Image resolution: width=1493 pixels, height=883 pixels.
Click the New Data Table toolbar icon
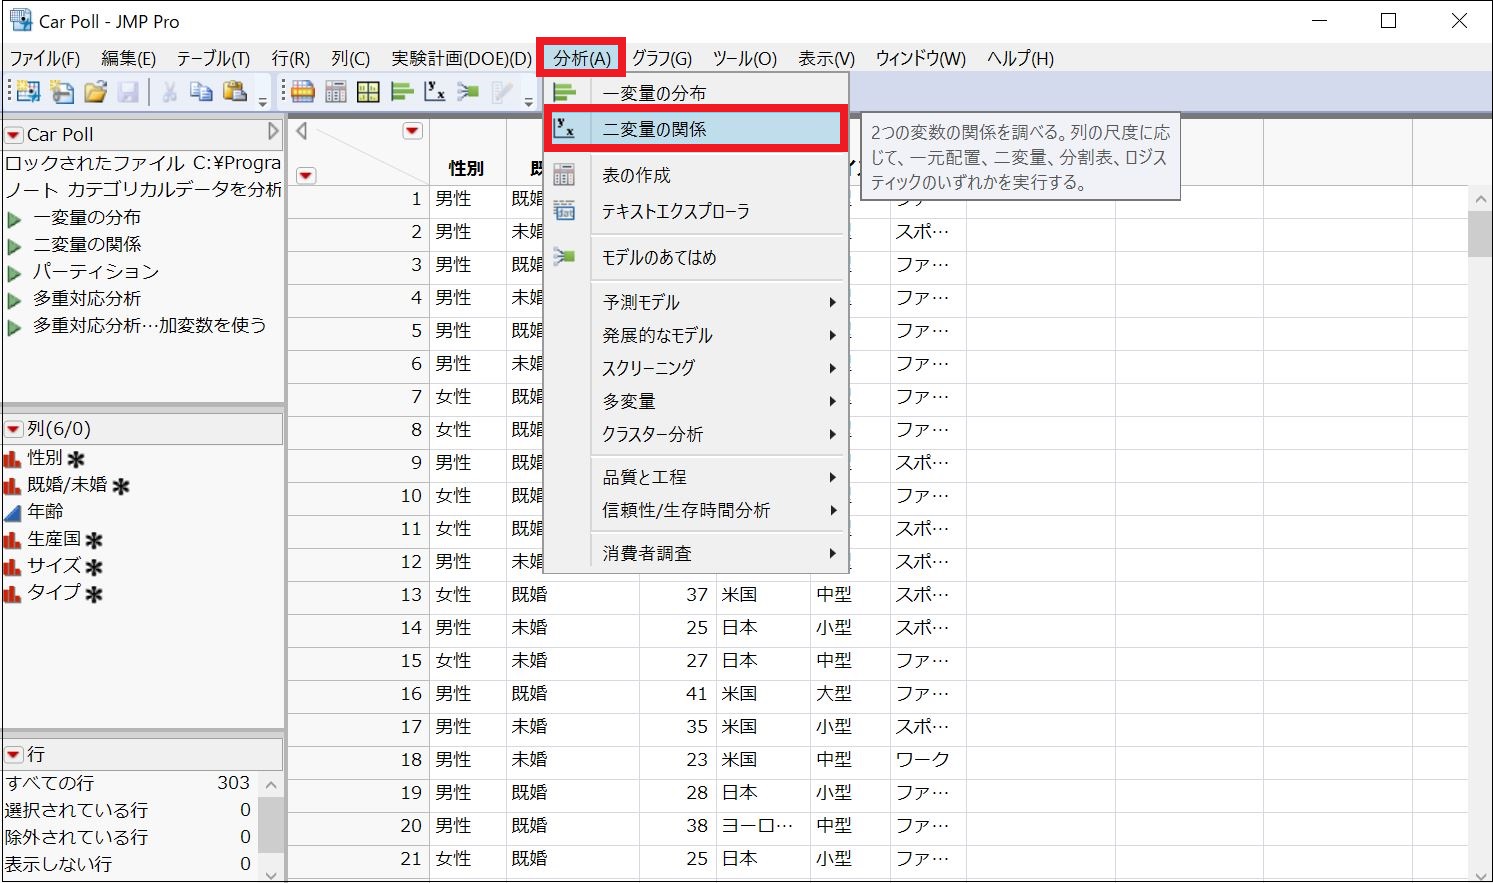tap(28, 93)
